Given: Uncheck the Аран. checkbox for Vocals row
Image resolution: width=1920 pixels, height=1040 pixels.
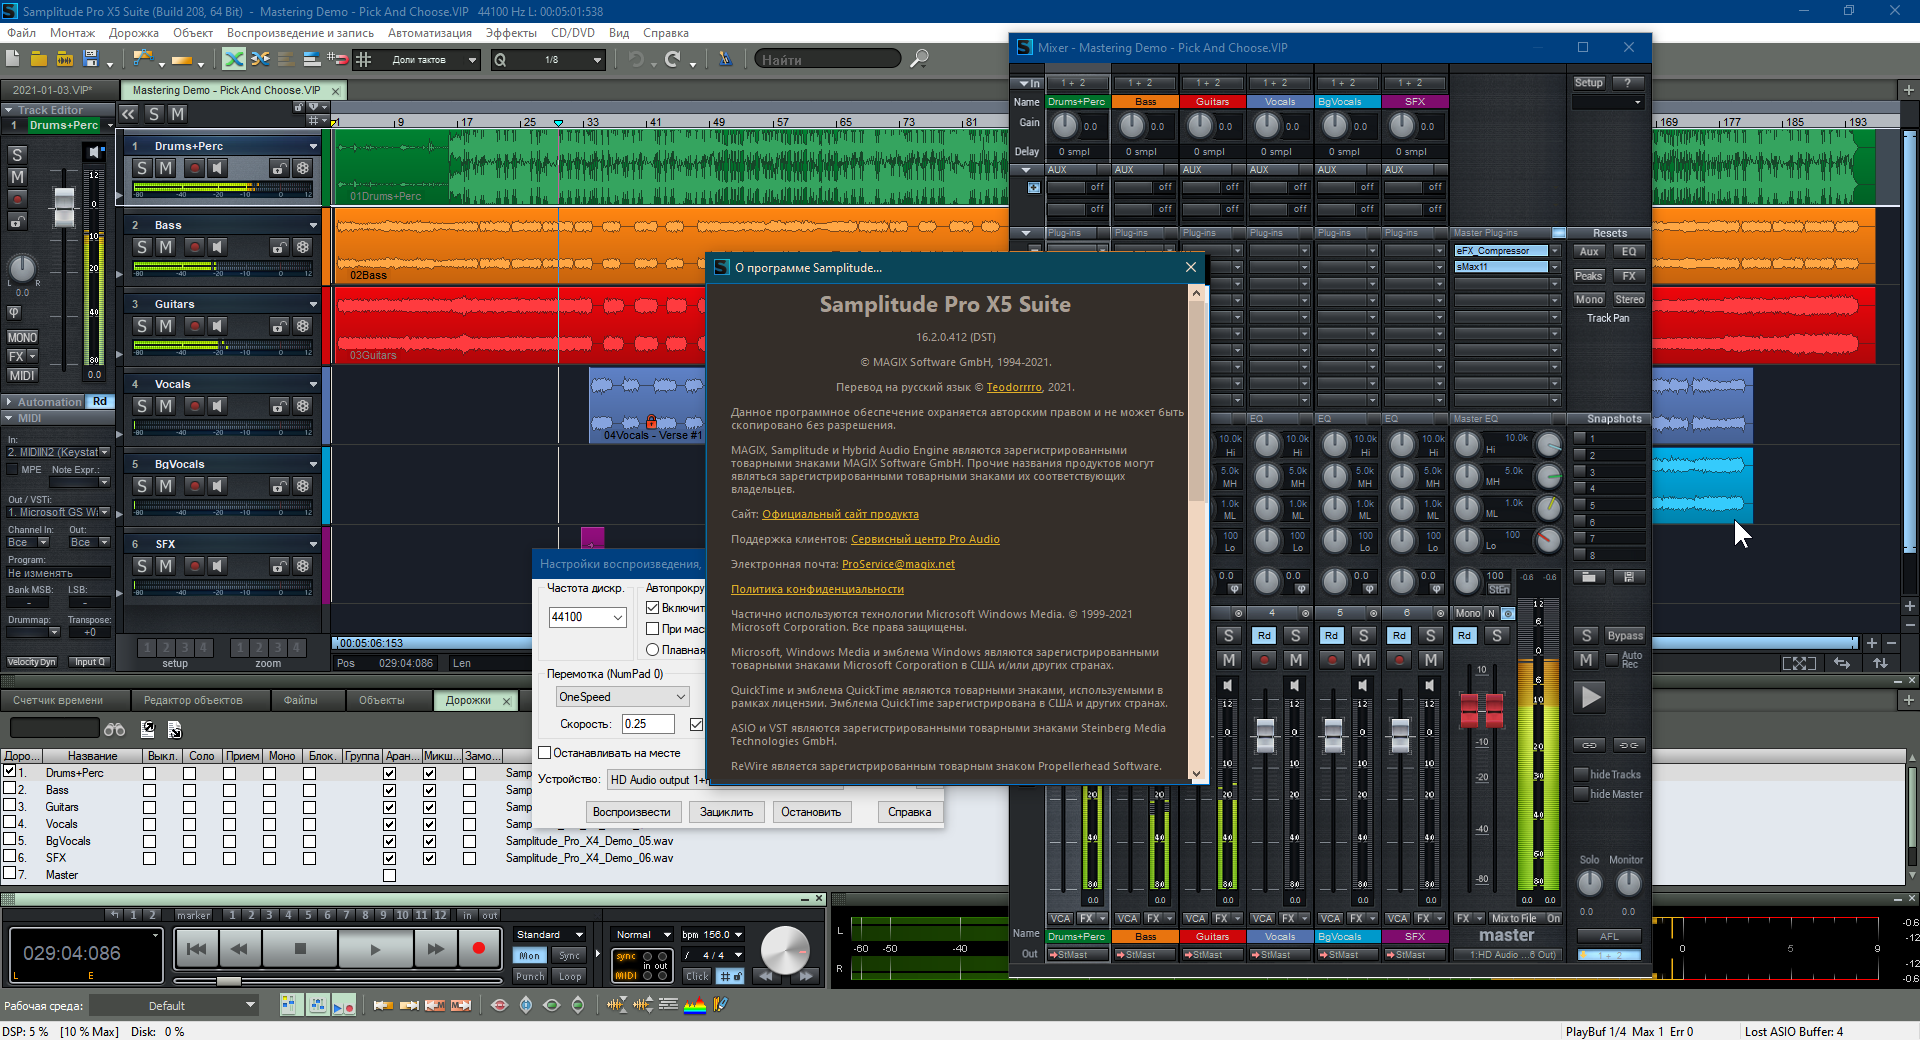Looking at the screenshot, I should (x=389, y=824).
